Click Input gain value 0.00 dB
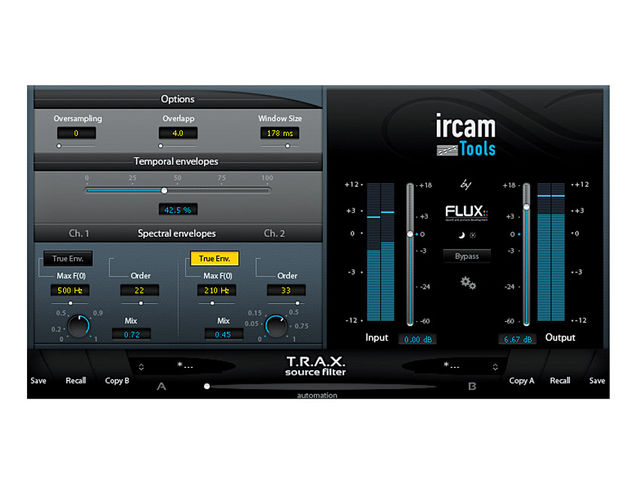 tap(418, 339)
